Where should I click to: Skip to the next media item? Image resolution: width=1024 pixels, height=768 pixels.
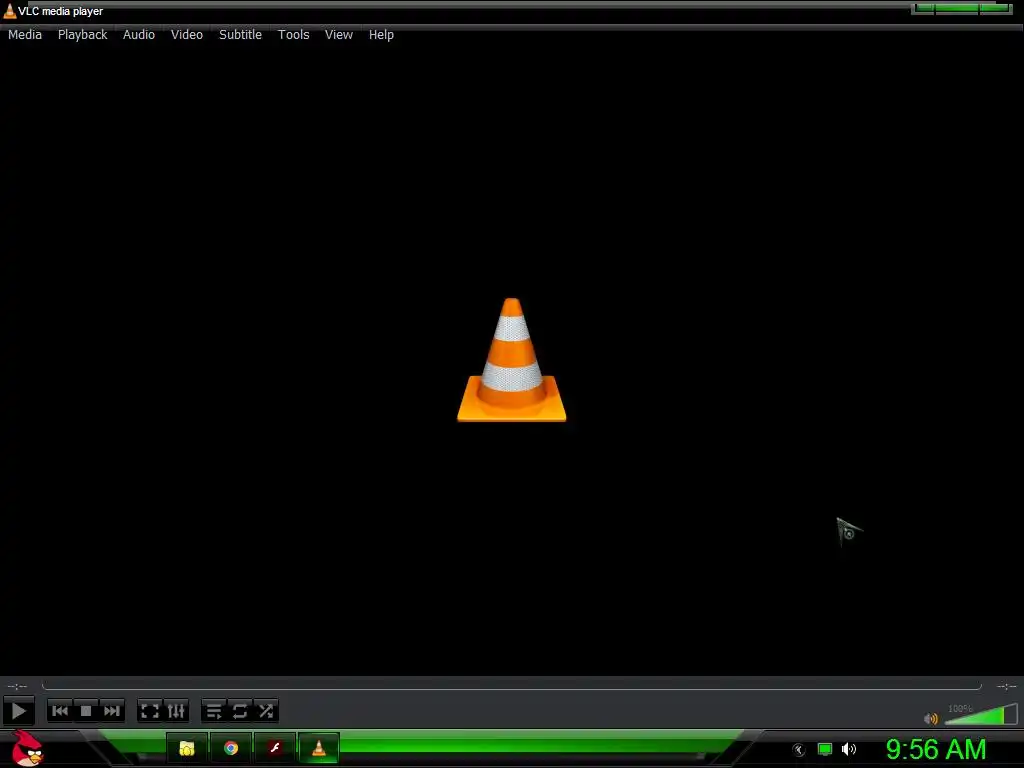click(112, 711)
